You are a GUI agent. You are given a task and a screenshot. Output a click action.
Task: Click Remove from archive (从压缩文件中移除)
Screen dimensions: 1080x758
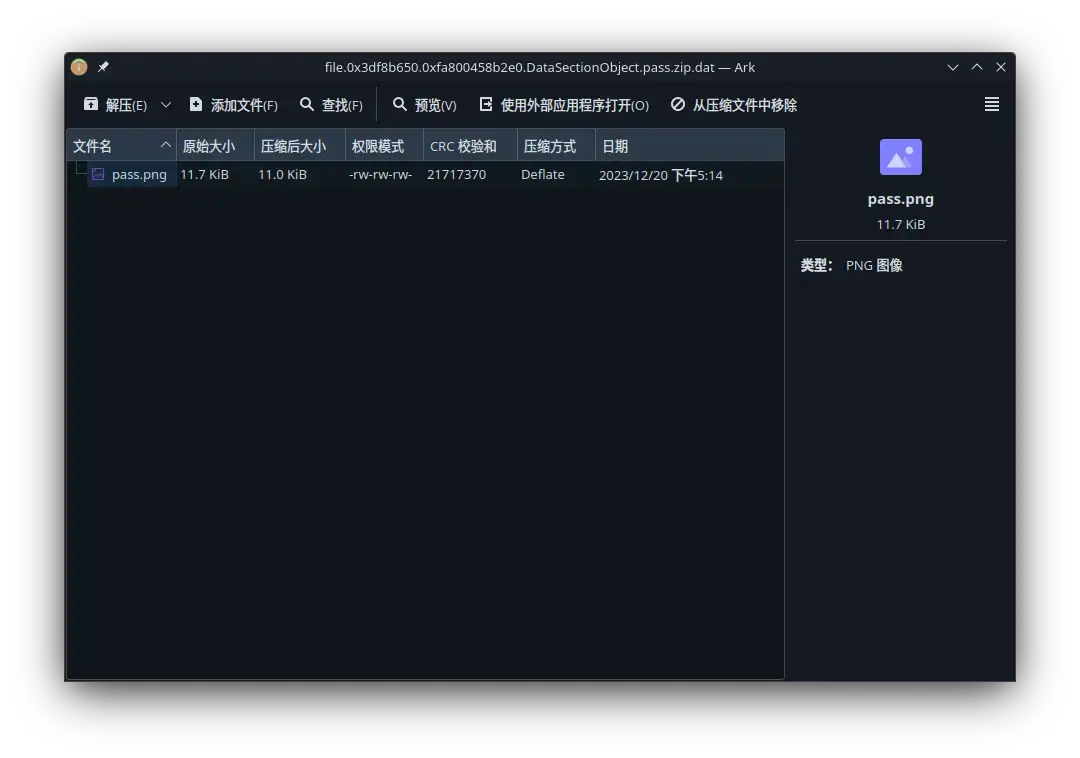click(733, 105)
